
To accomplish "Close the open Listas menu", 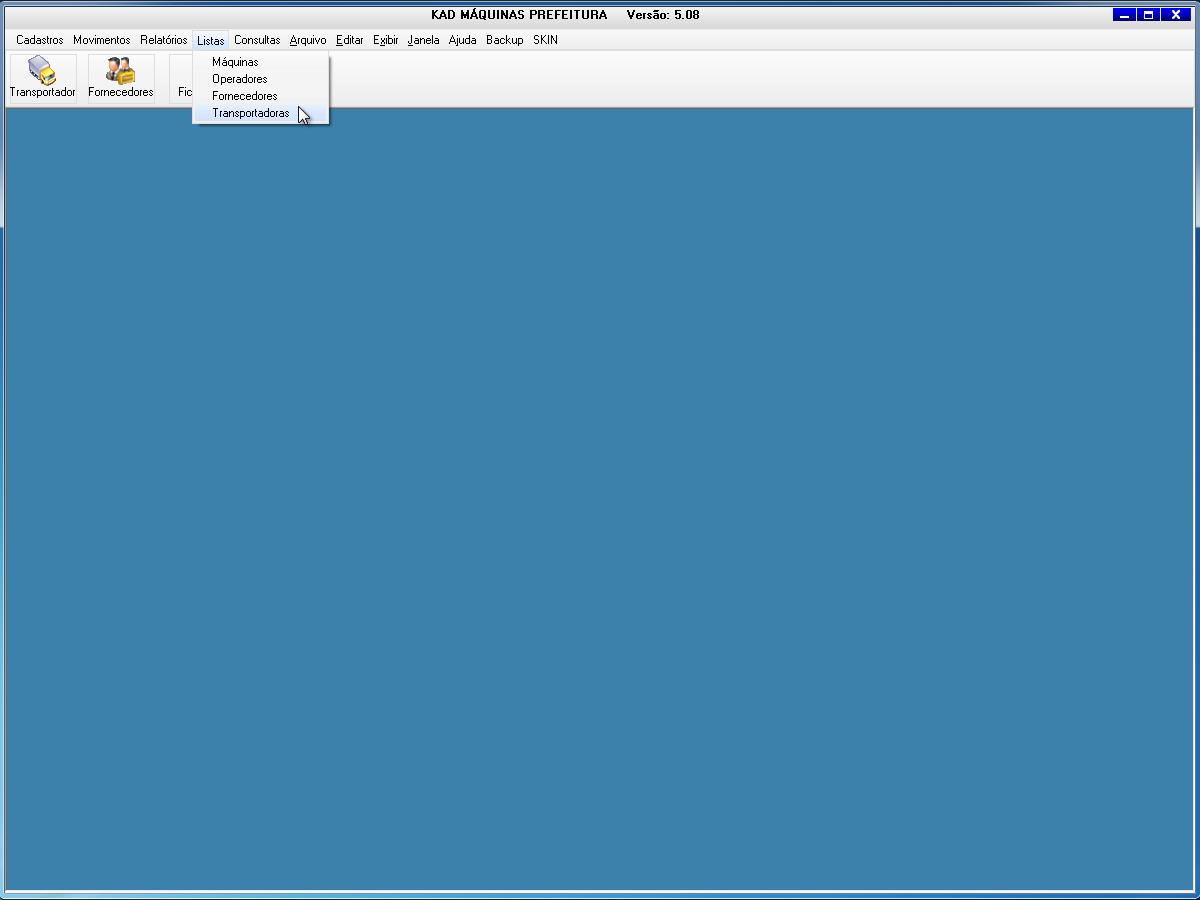I will click(211, 40).
